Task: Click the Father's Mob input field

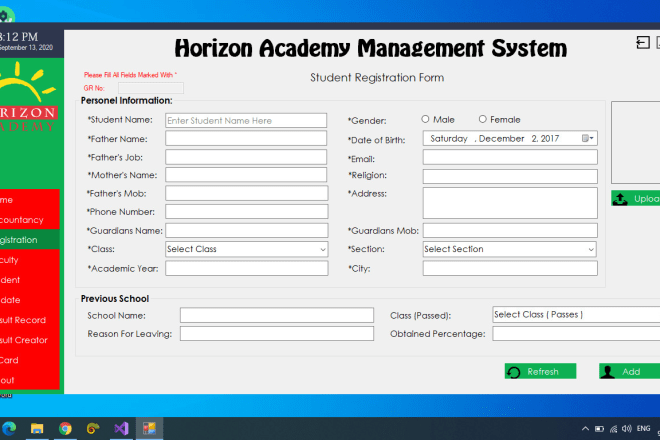Action: tap(247, 193)
